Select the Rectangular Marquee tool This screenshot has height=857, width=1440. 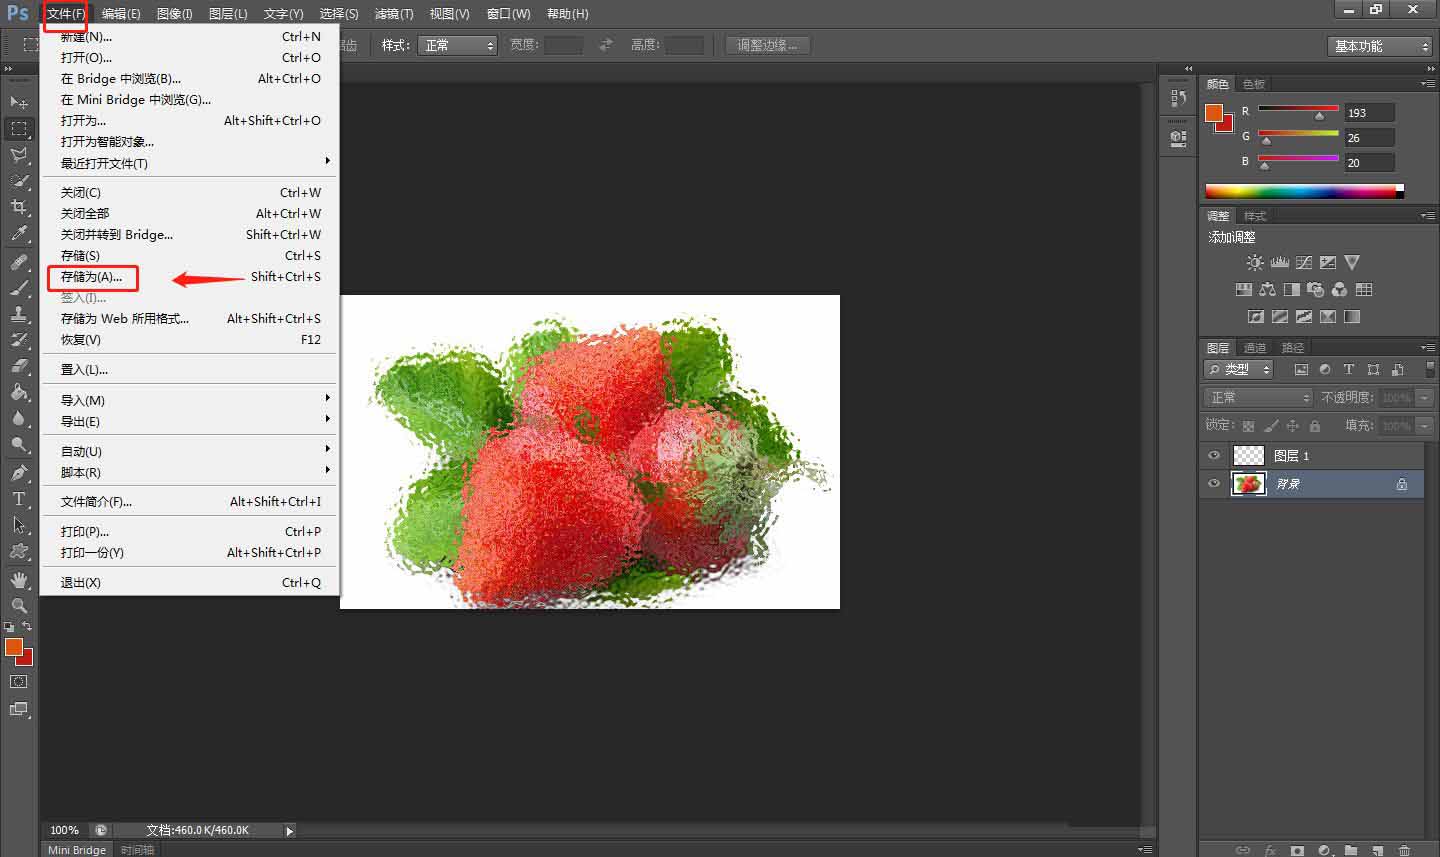click(18, 129)
